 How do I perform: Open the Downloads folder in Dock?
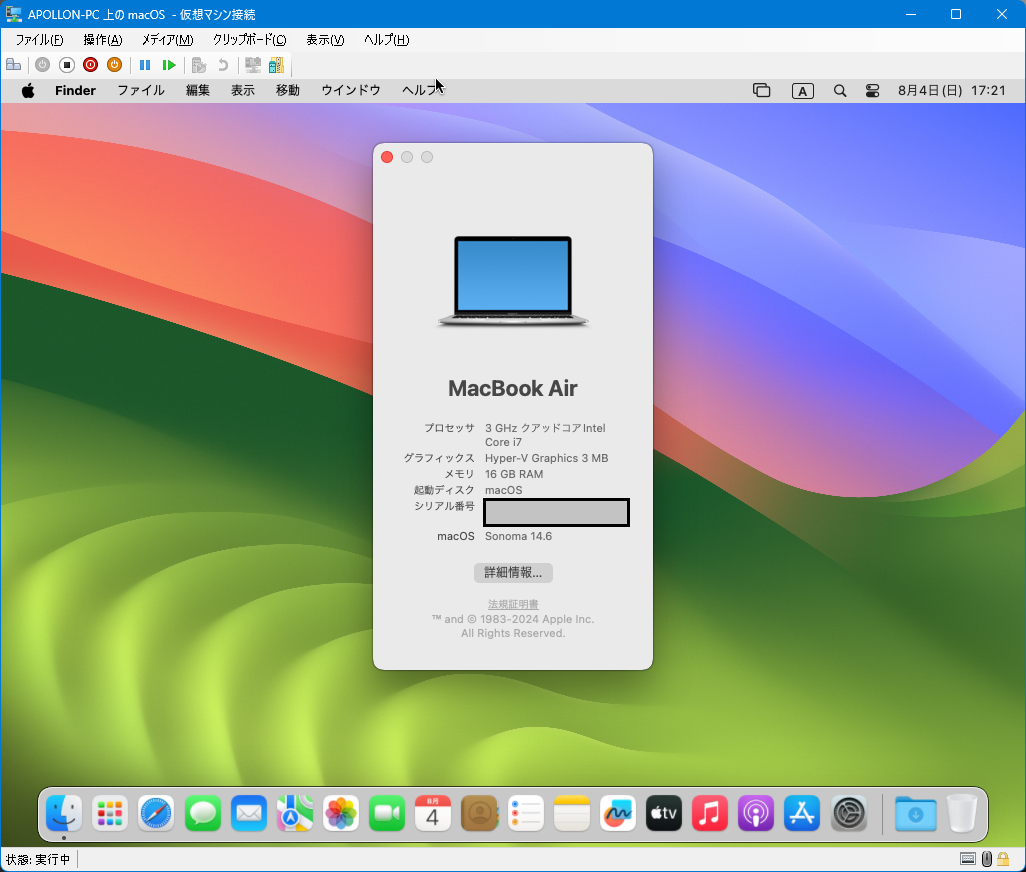tap(915, 814)
